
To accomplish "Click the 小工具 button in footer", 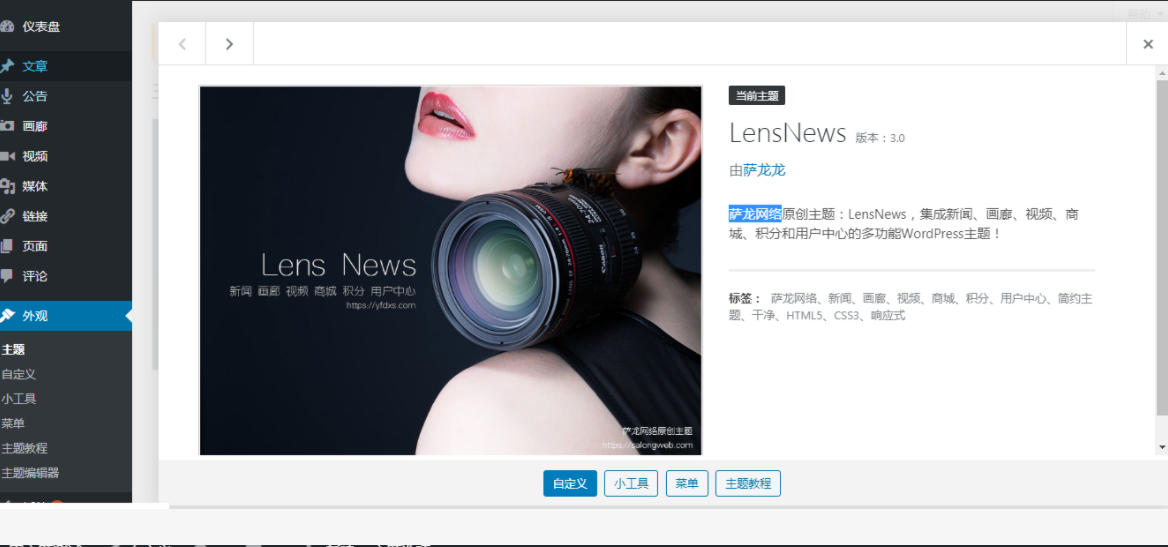I will click(631, 484).
